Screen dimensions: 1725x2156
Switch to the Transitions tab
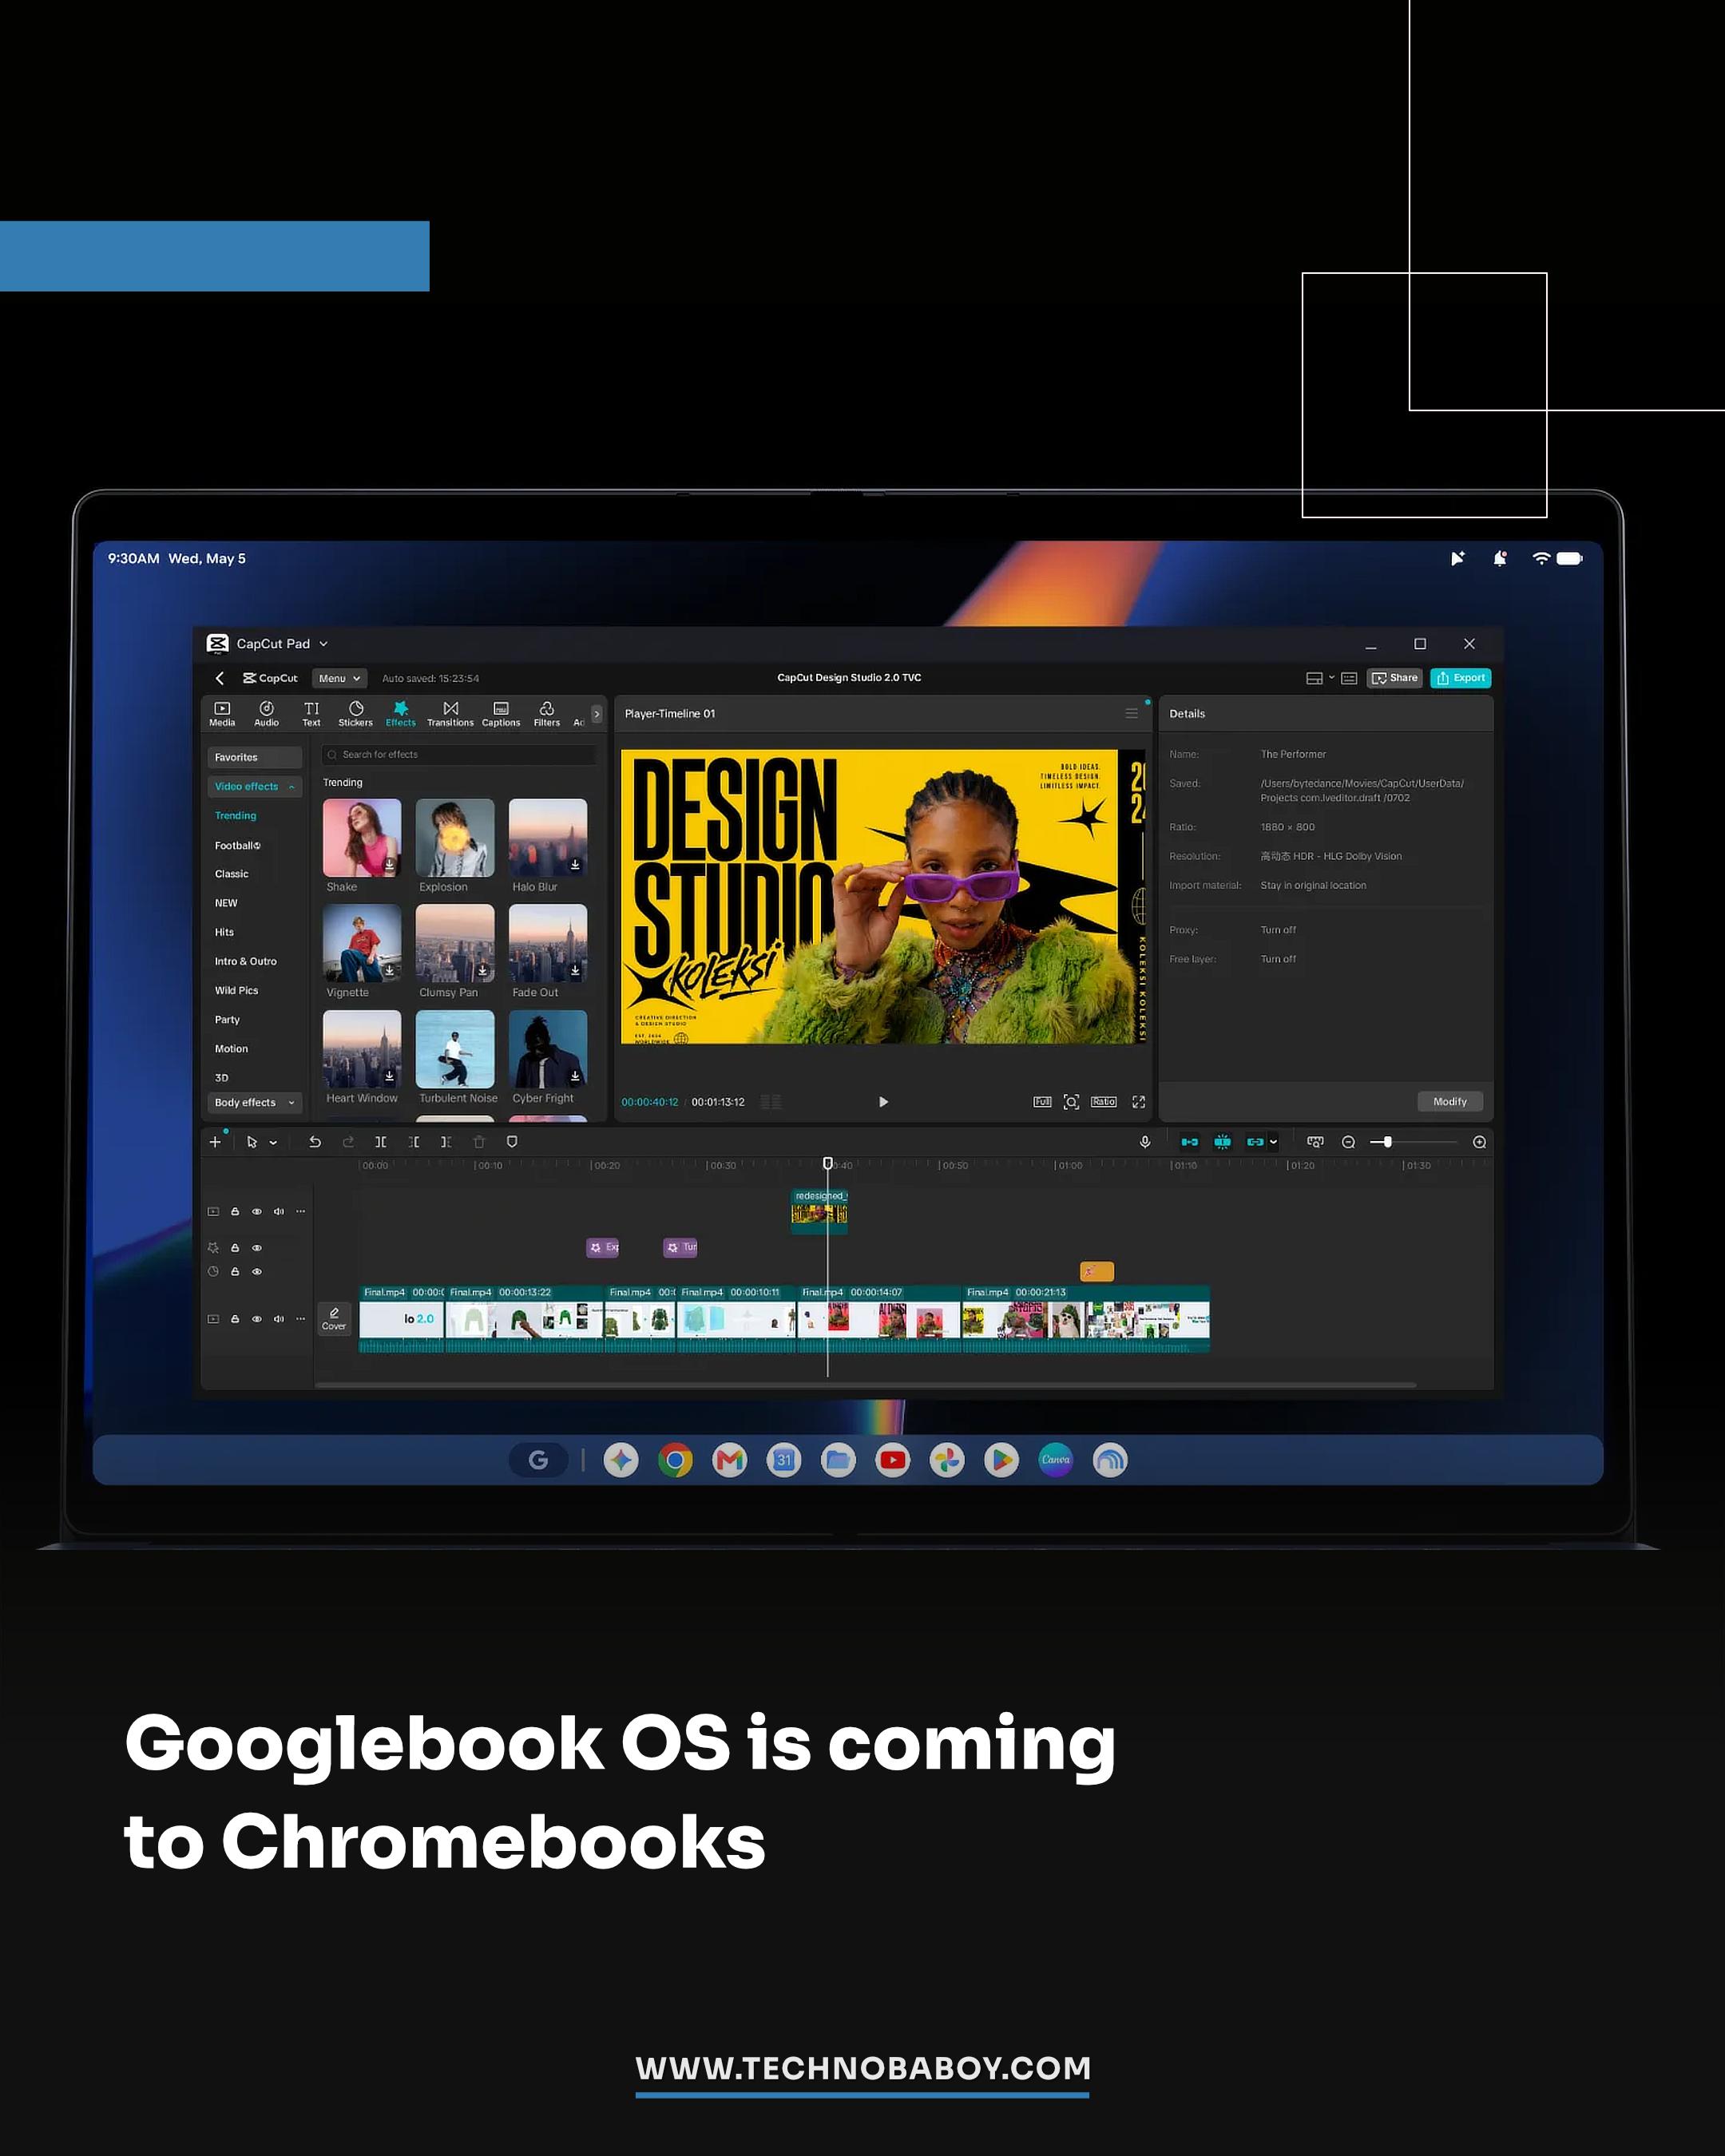(x=450, y=714)
